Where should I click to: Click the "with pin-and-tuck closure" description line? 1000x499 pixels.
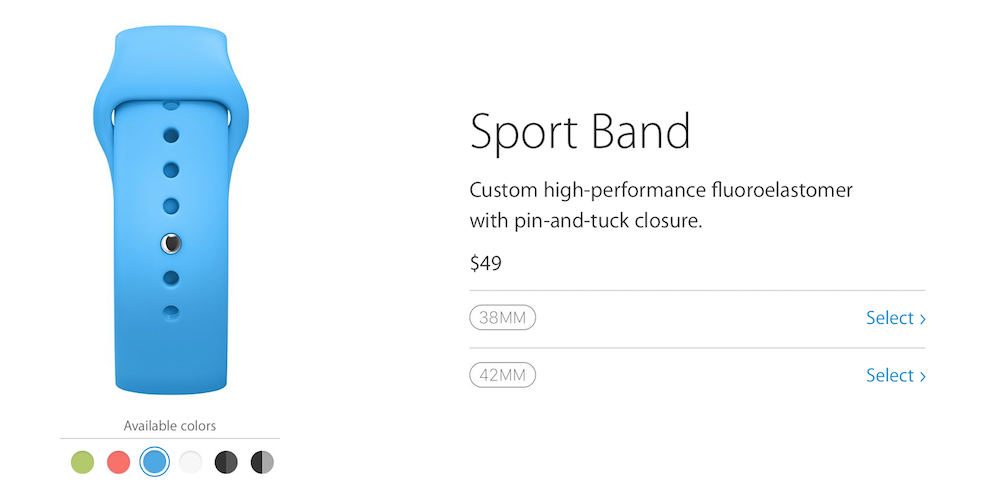point(586,220)
